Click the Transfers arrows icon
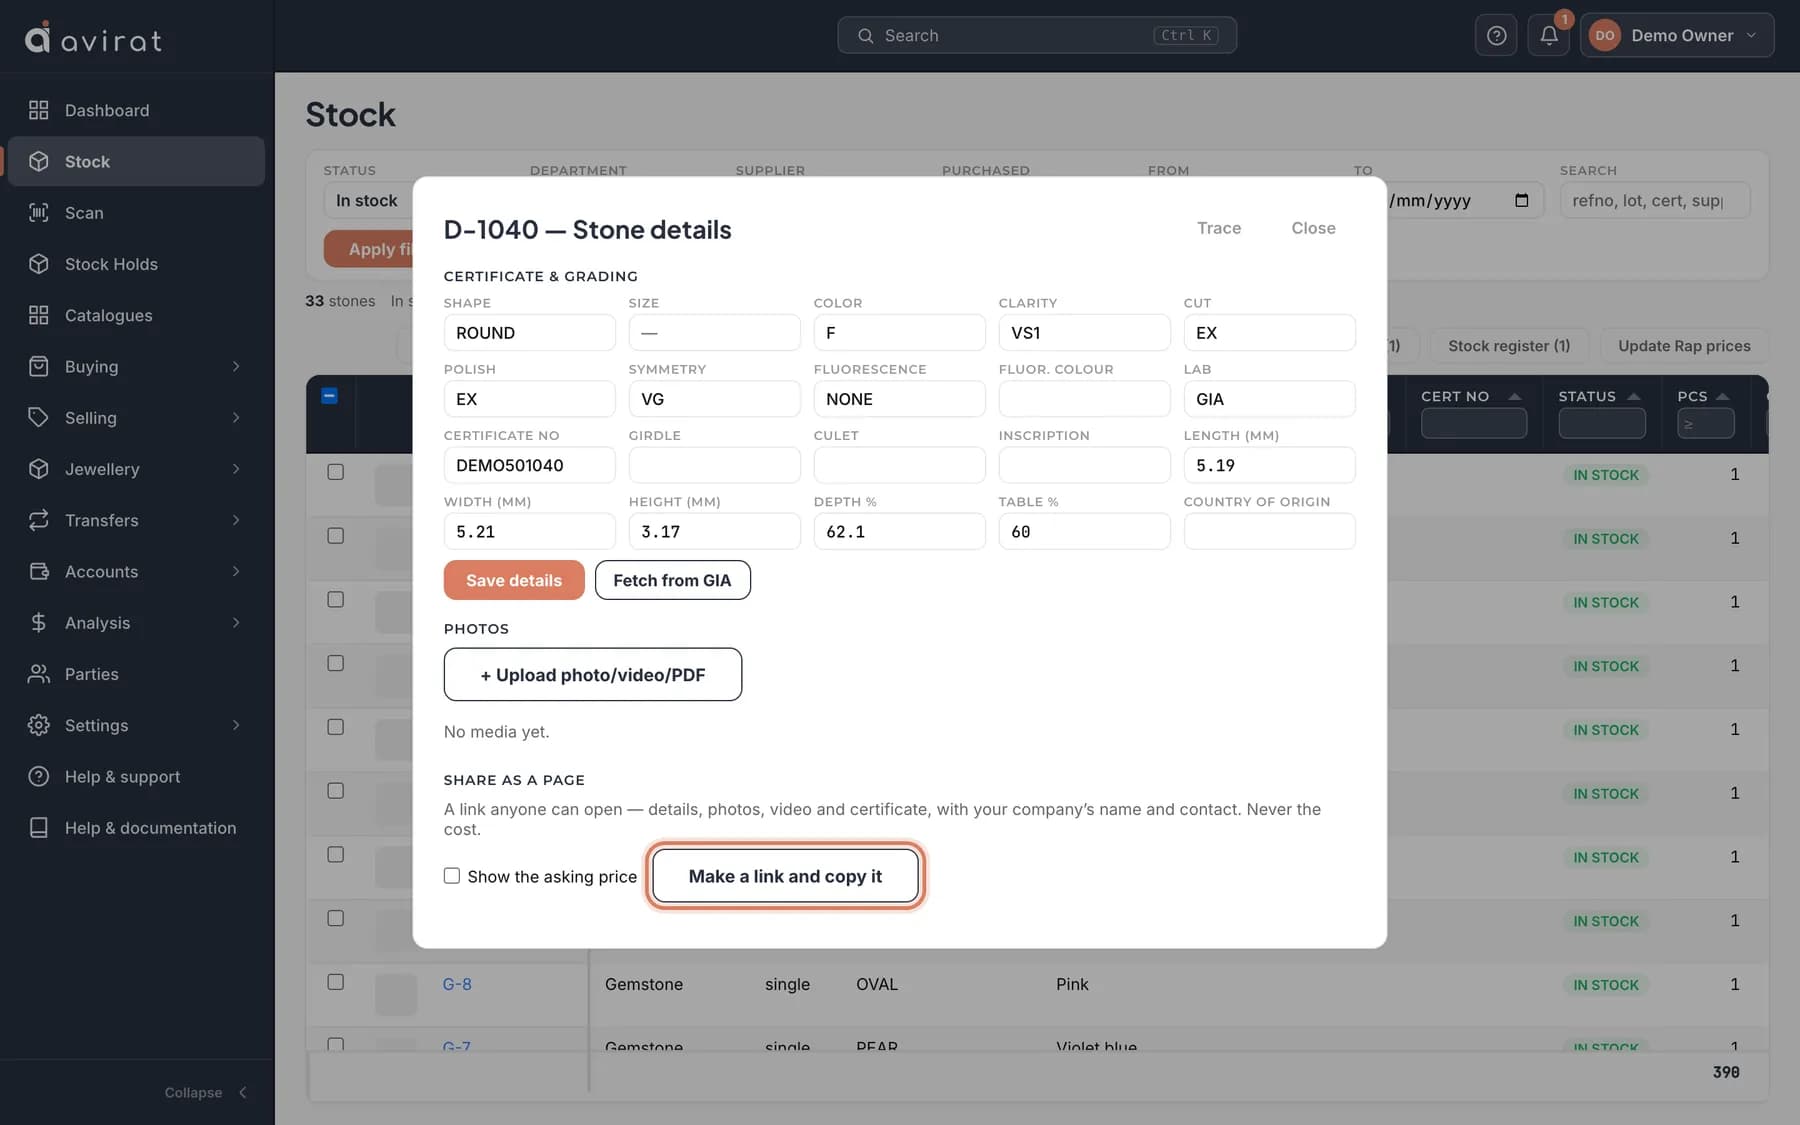 coord(38,520)
